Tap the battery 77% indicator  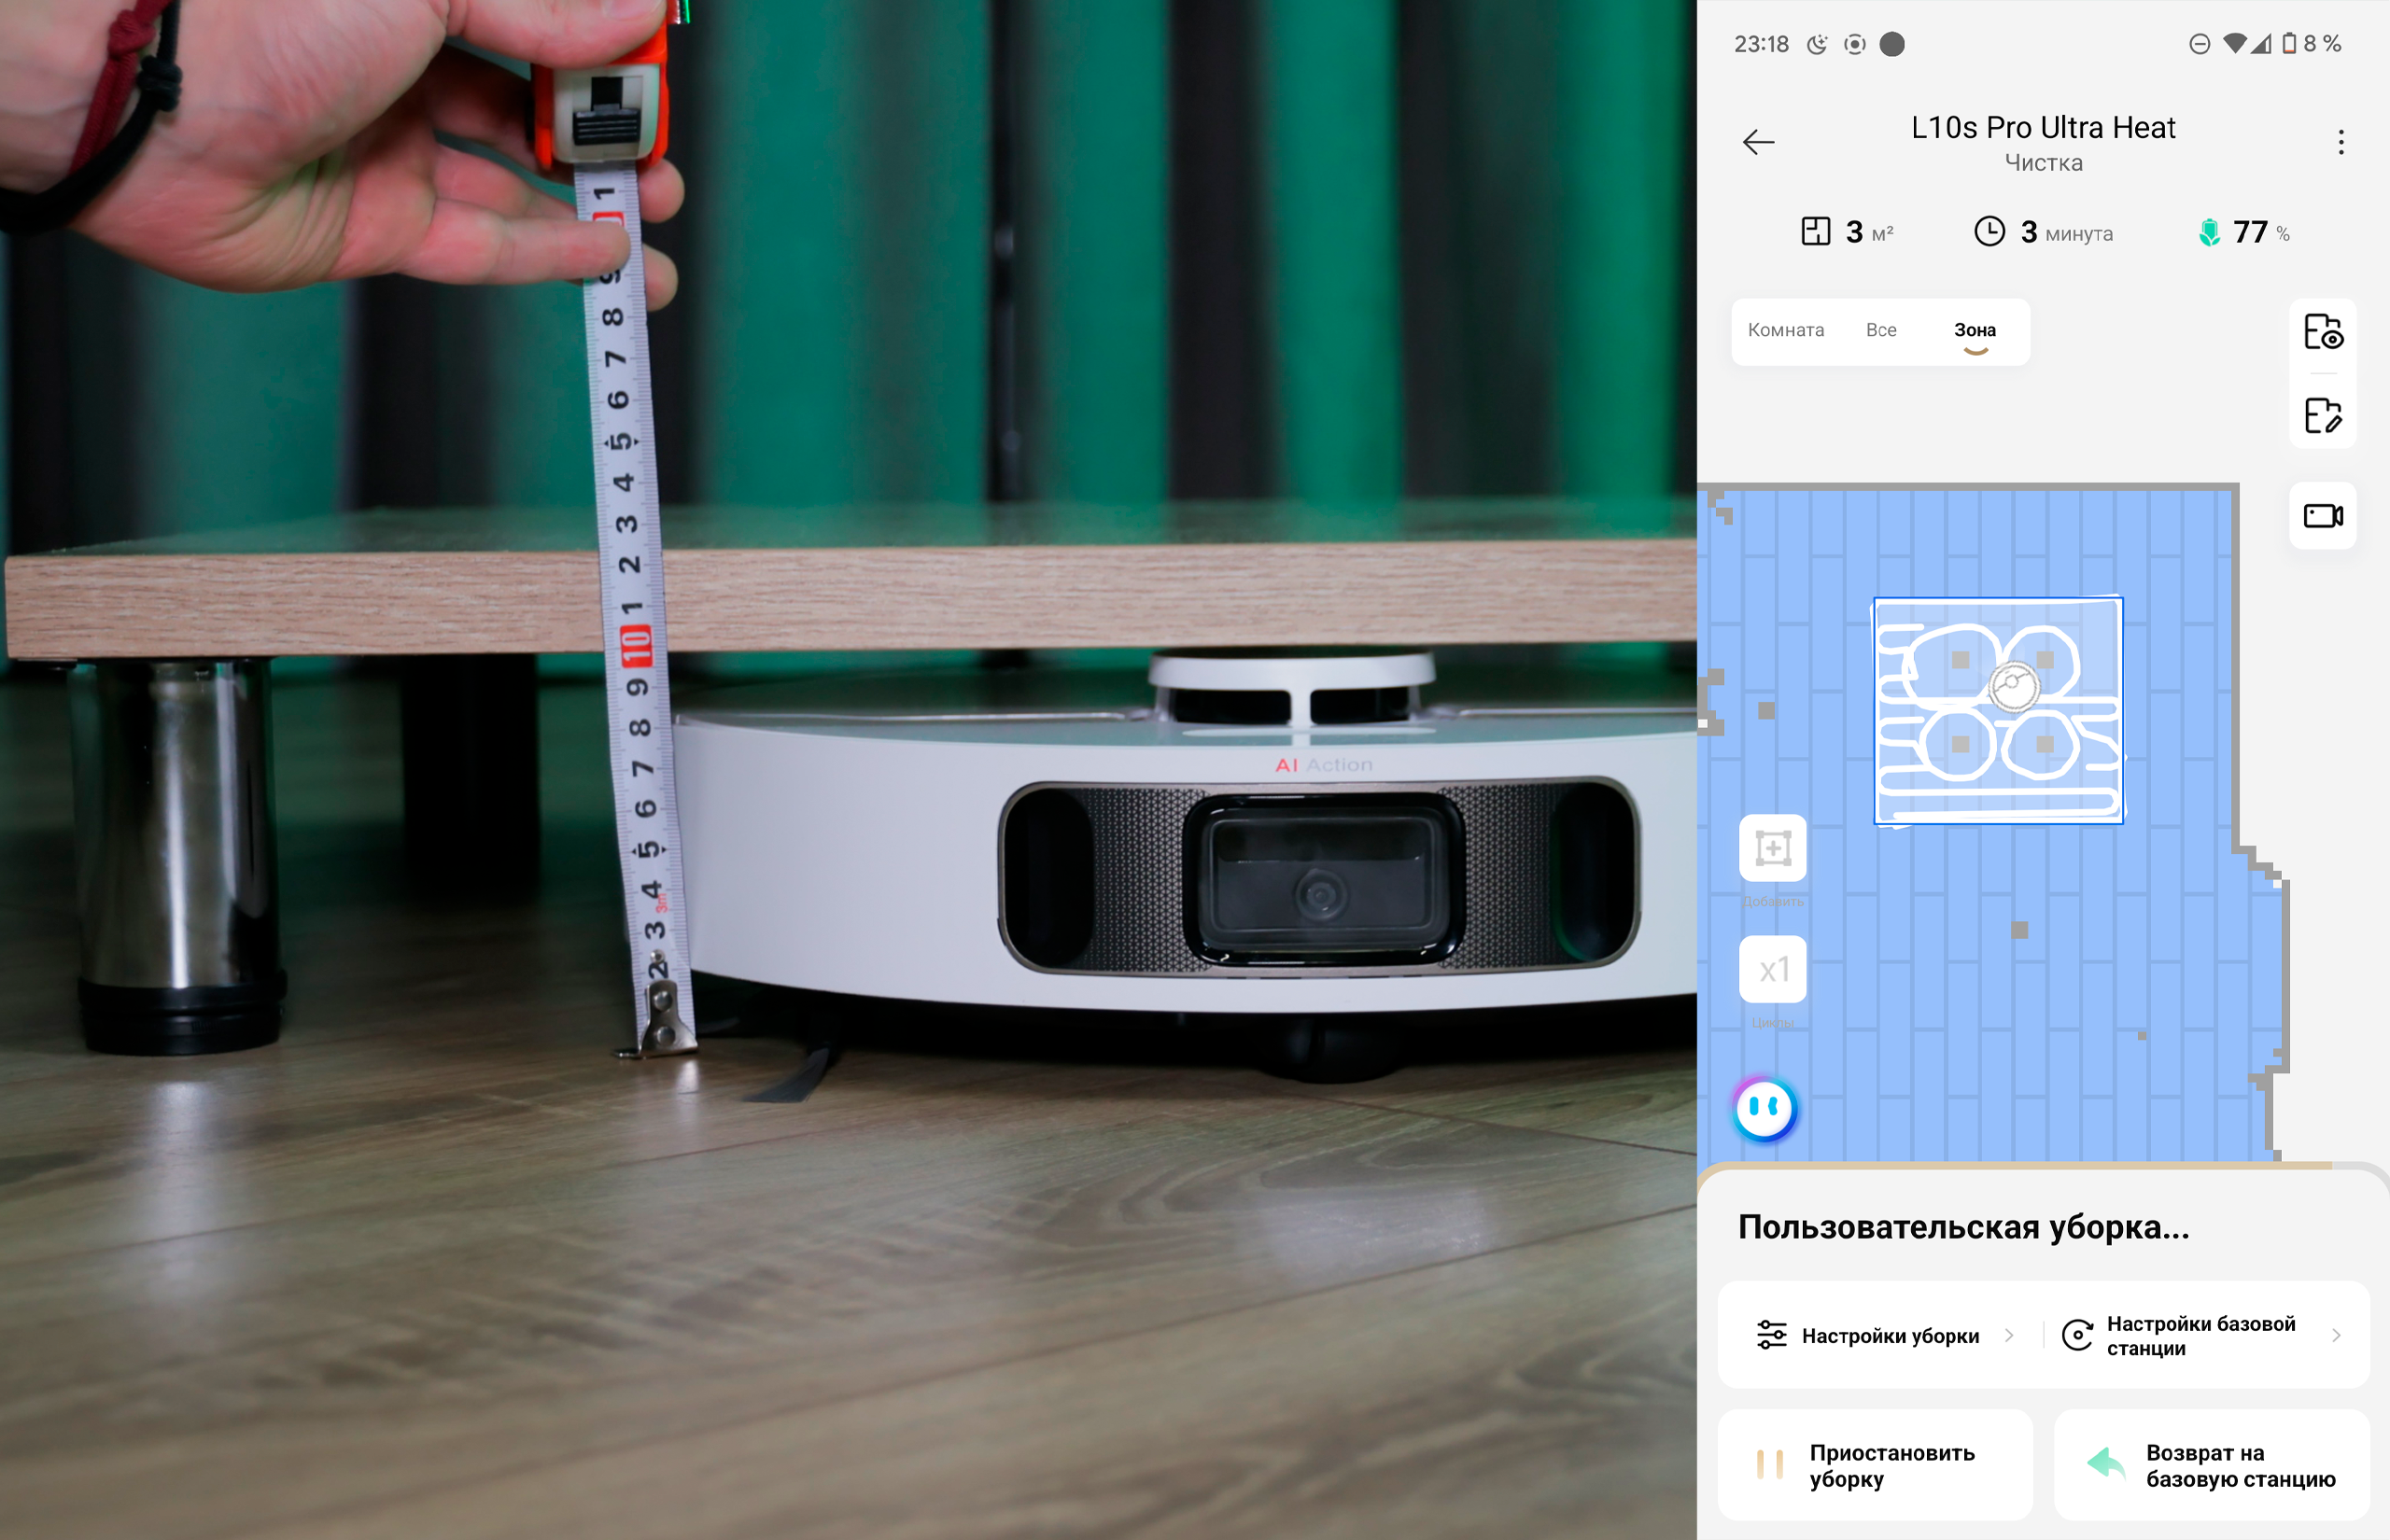pyautogui.click(x=2243, y=233)
